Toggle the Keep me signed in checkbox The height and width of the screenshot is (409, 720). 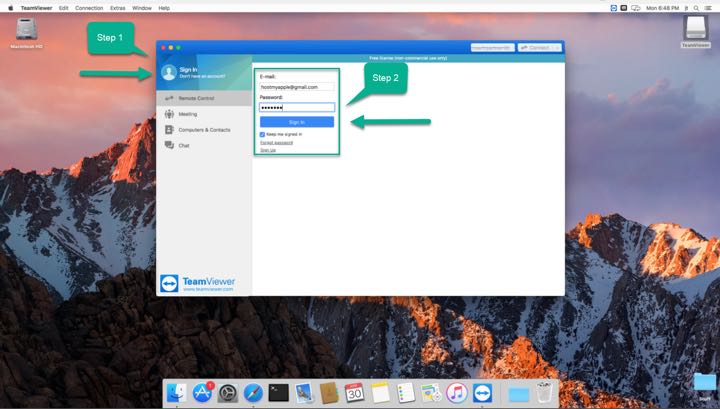pyautogui.click(x=262, y=134)
